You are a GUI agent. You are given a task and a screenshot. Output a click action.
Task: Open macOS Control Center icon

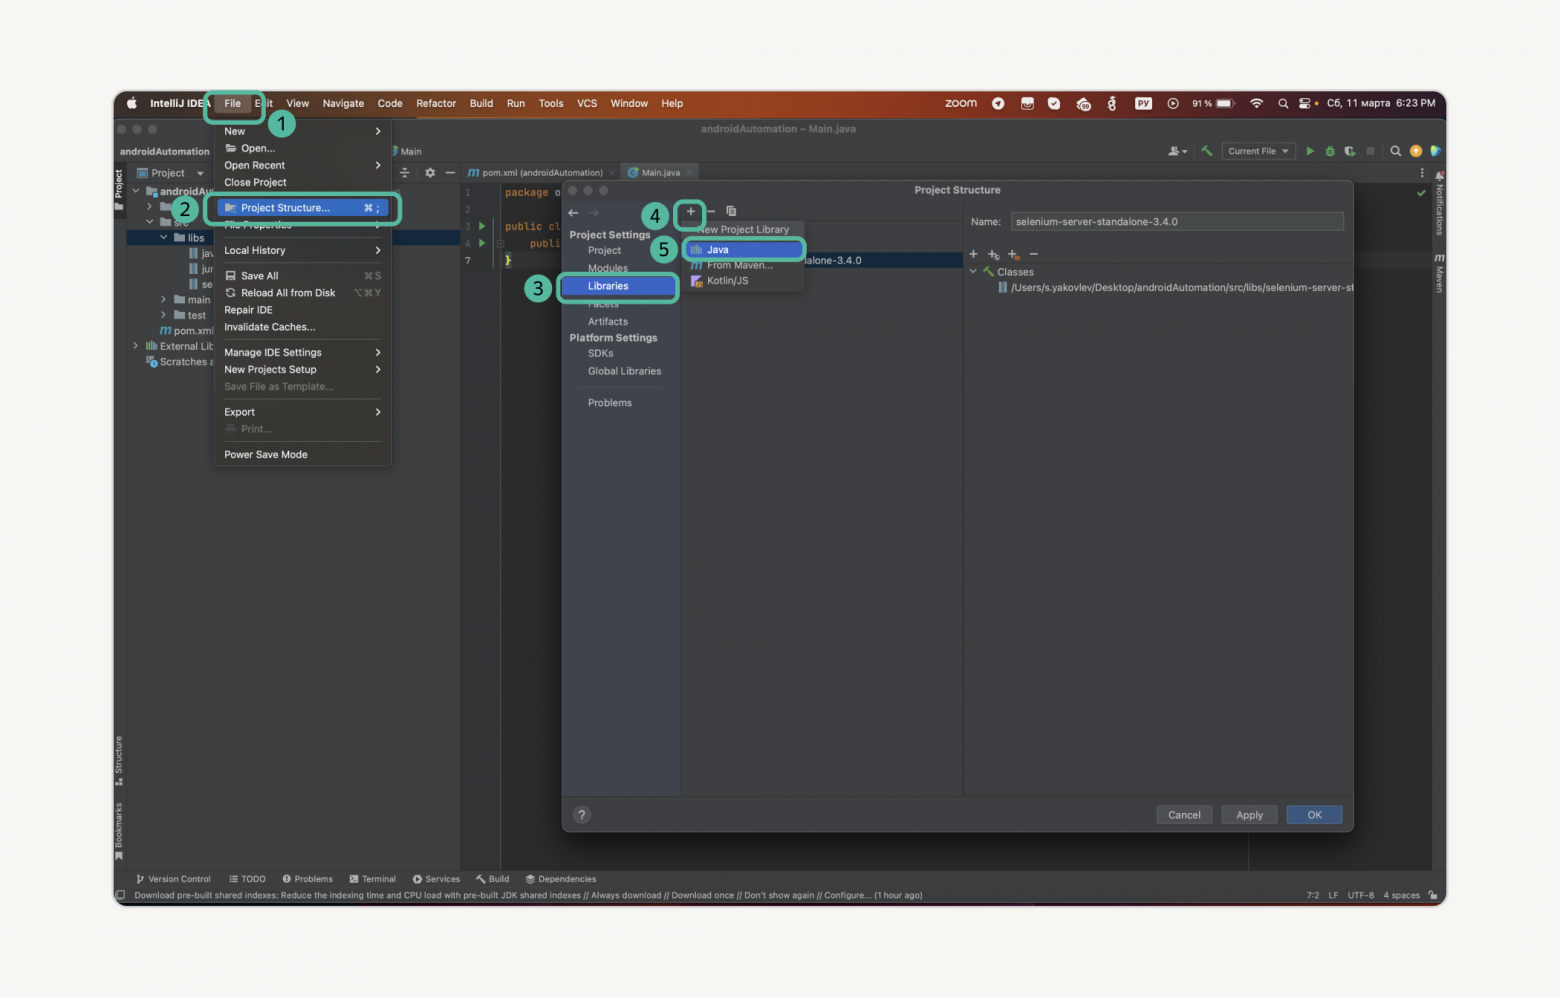(x=1304, y=103)
